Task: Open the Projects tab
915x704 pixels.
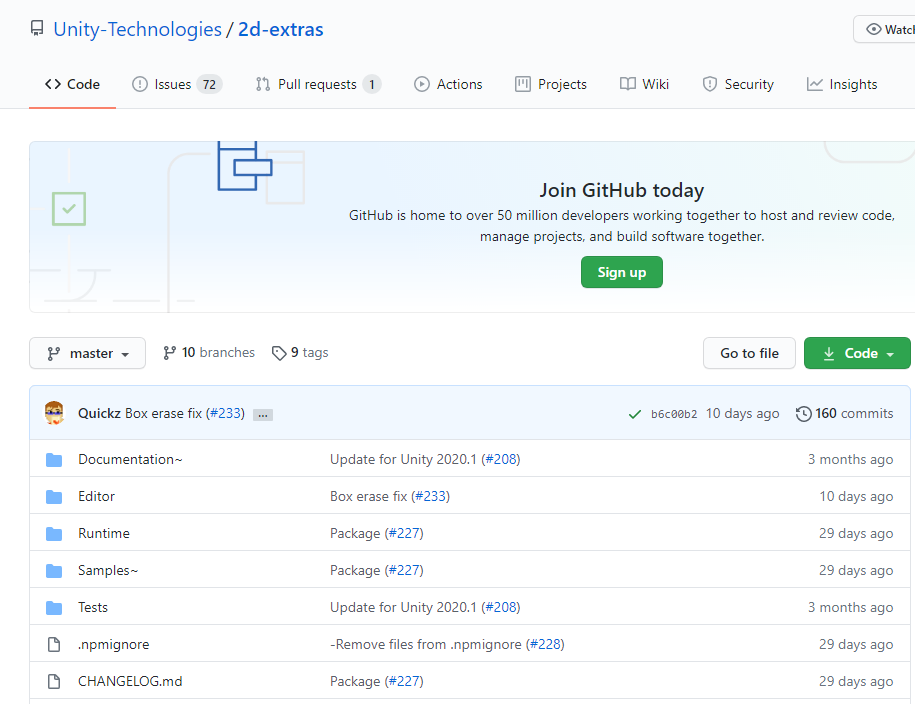Action: (551, 84)
